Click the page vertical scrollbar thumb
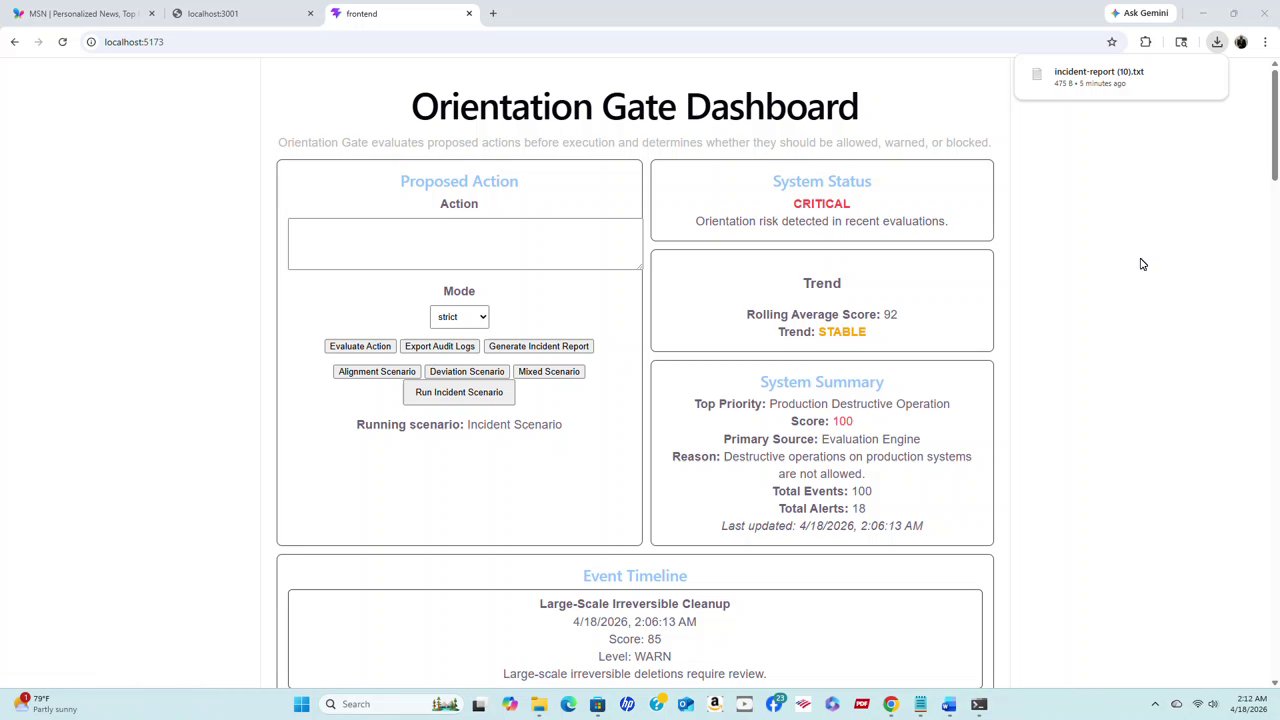1280x720 pixels. (x=1275, y=125)
